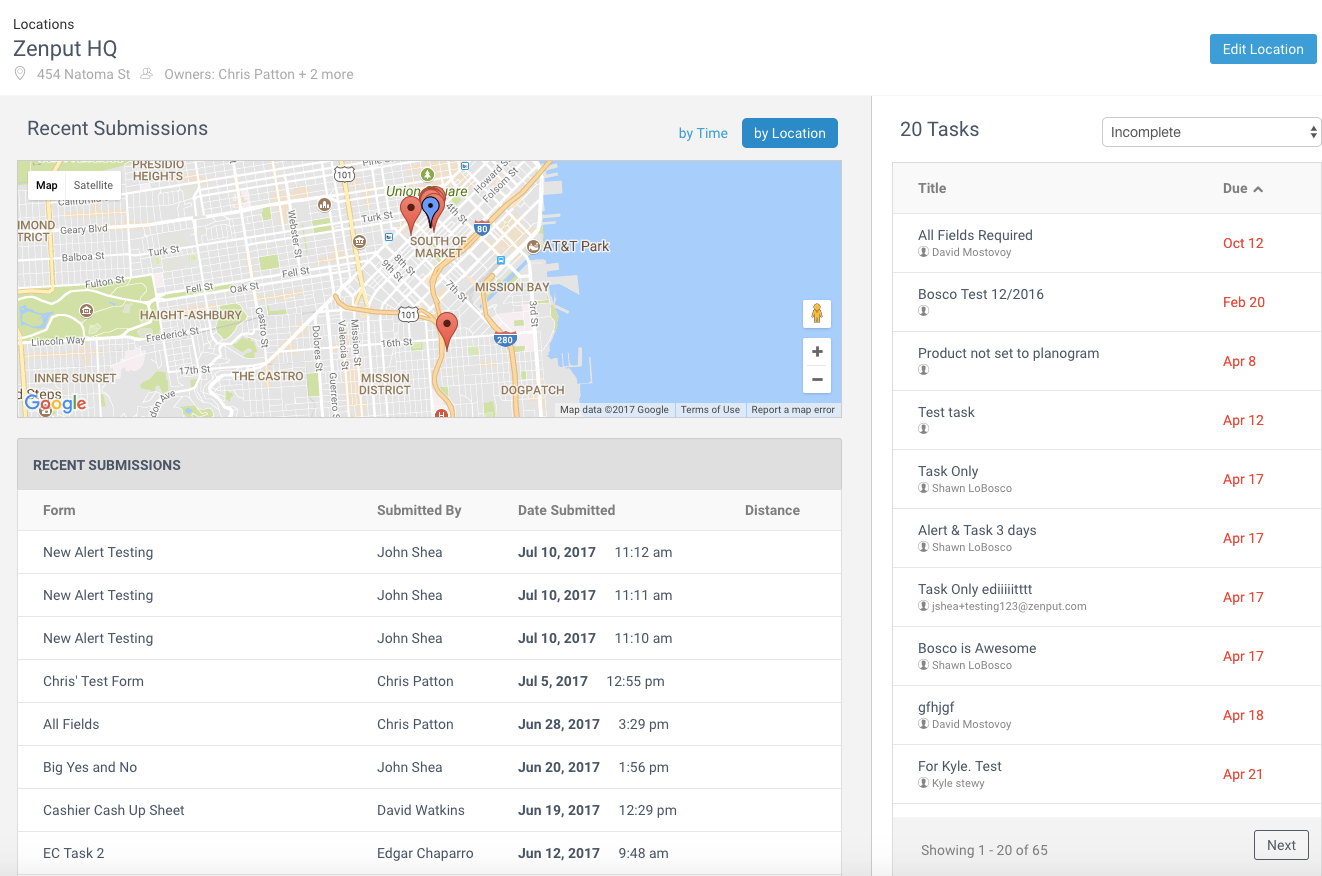Click the blue map pin marker

point(431,212)
